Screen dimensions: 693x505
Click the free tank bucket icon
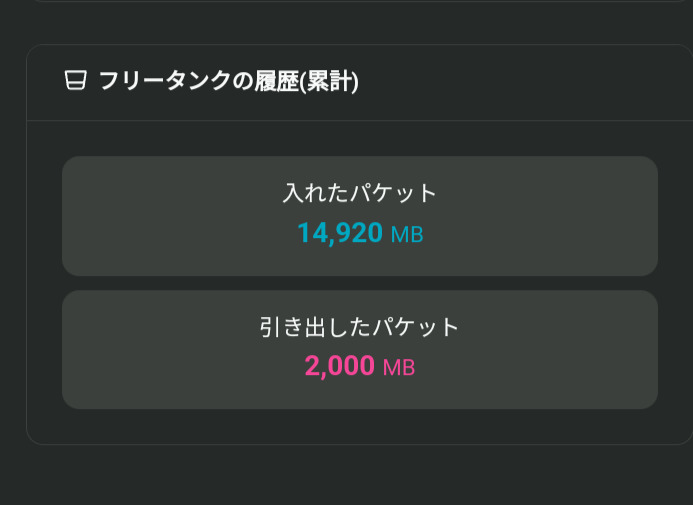(75, 81)
